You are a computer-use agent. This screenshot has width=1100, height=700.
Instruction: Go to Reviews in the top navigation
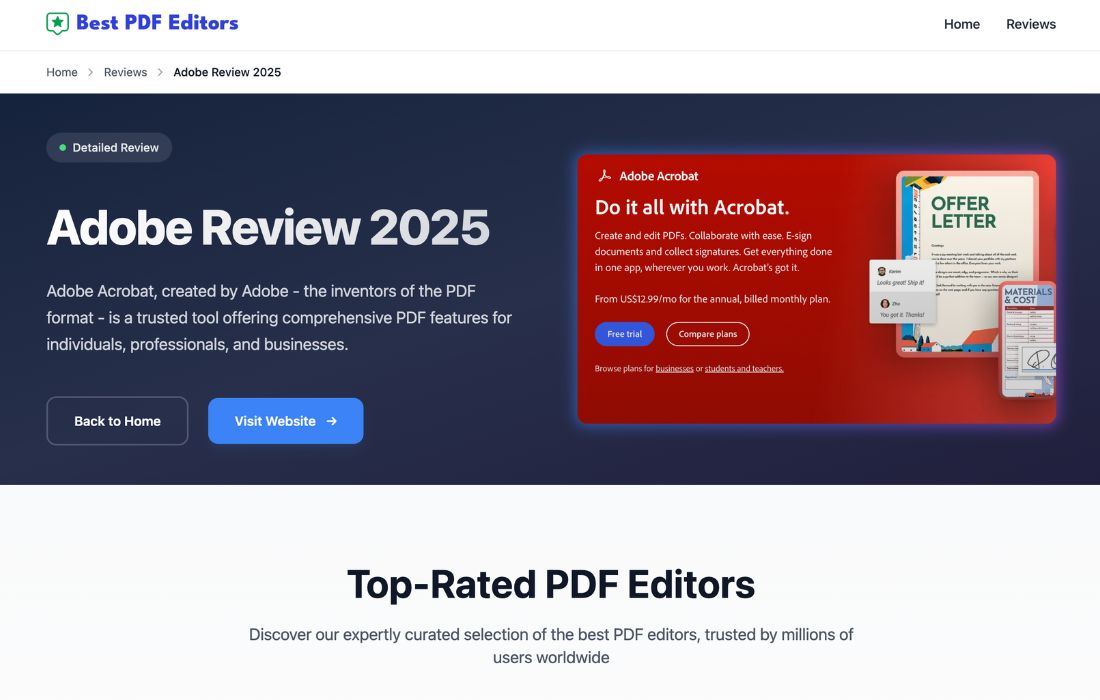(x=1030, y=24)
